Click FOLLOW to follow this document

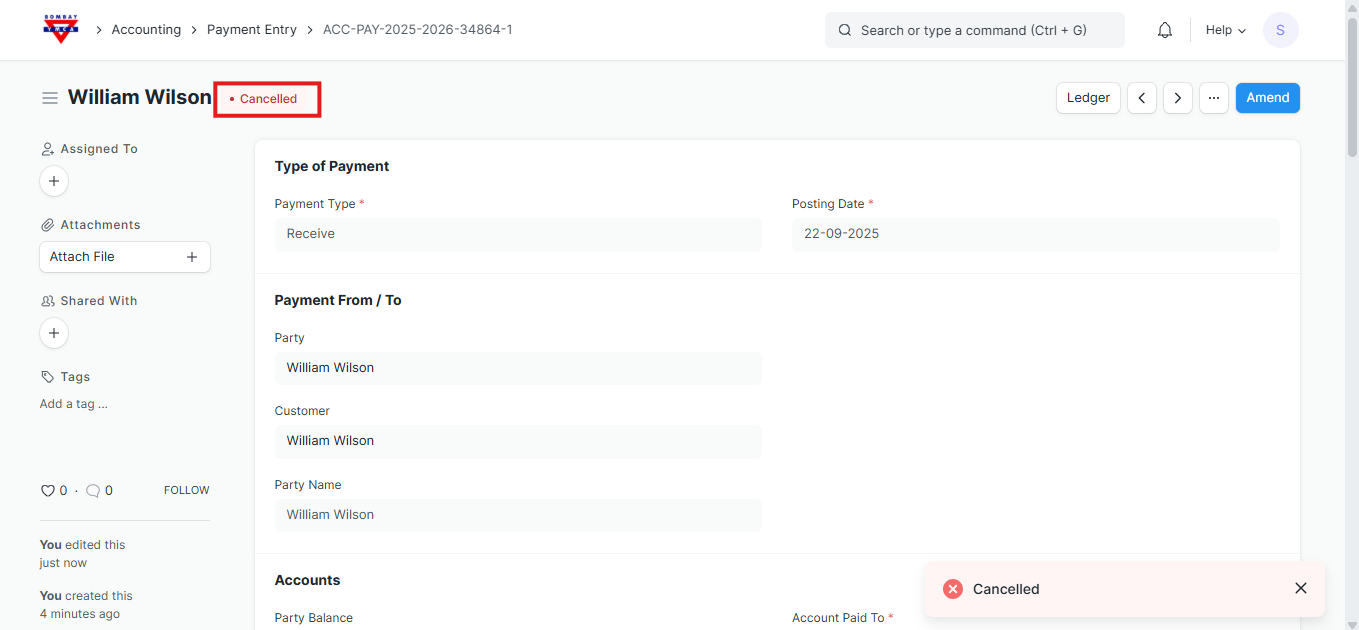186,491
